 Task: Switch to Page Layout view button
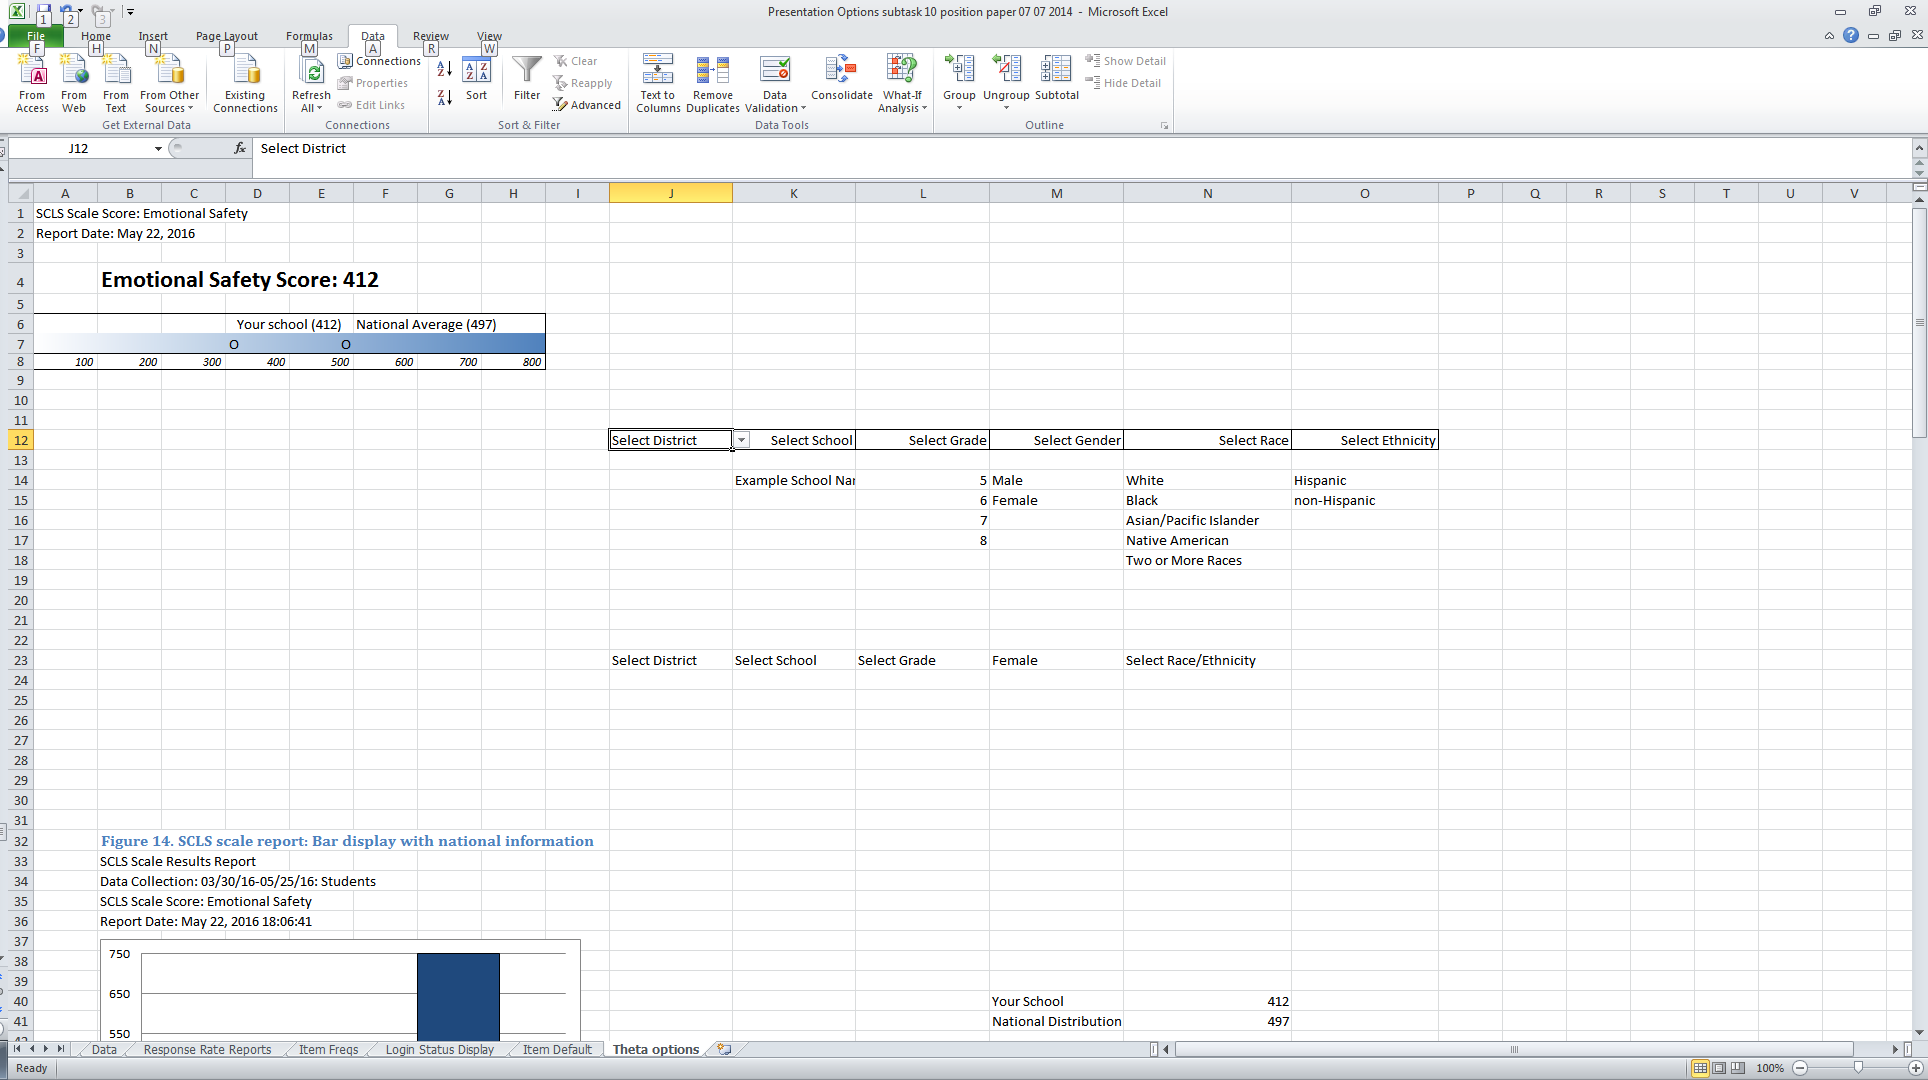tap(1719, 1068)
